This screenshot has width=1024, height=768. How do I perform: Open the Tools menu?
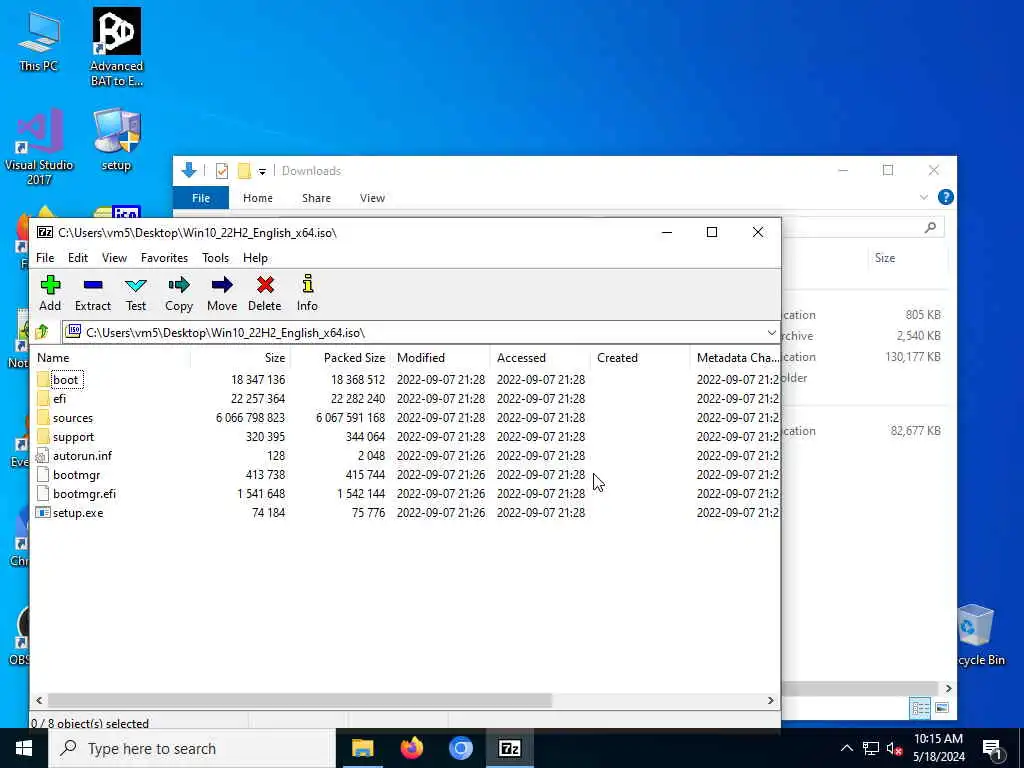(x=216, y=258)
